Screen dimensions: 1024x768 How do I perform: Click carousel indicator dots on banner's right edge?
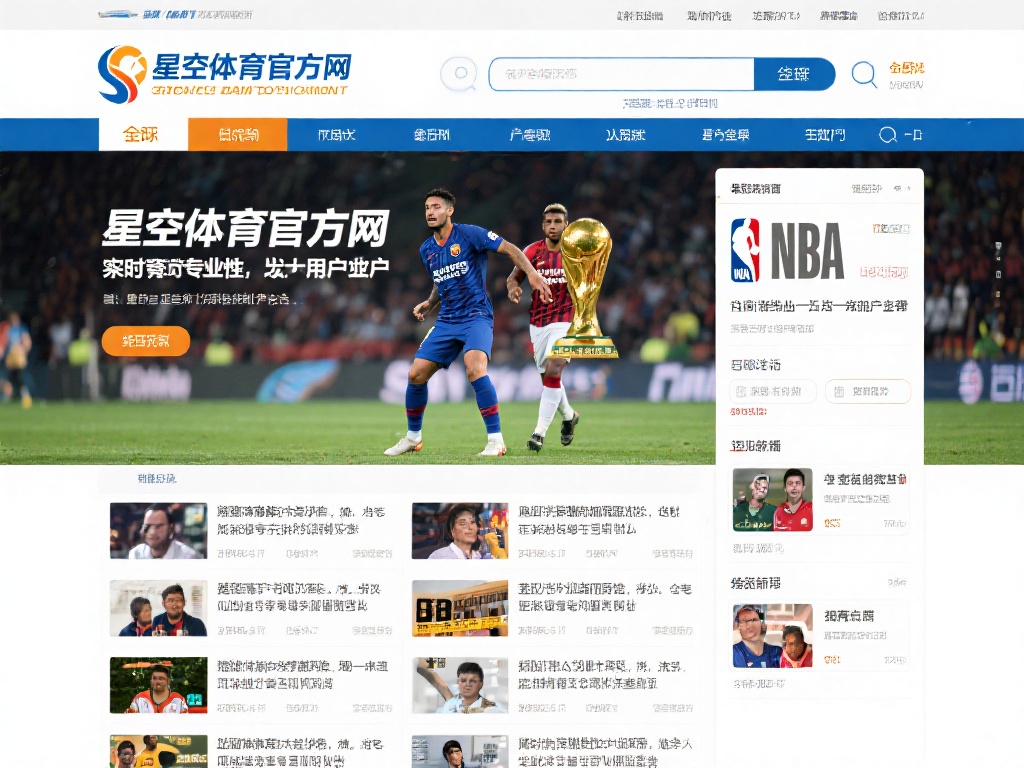tap(997, 260)
